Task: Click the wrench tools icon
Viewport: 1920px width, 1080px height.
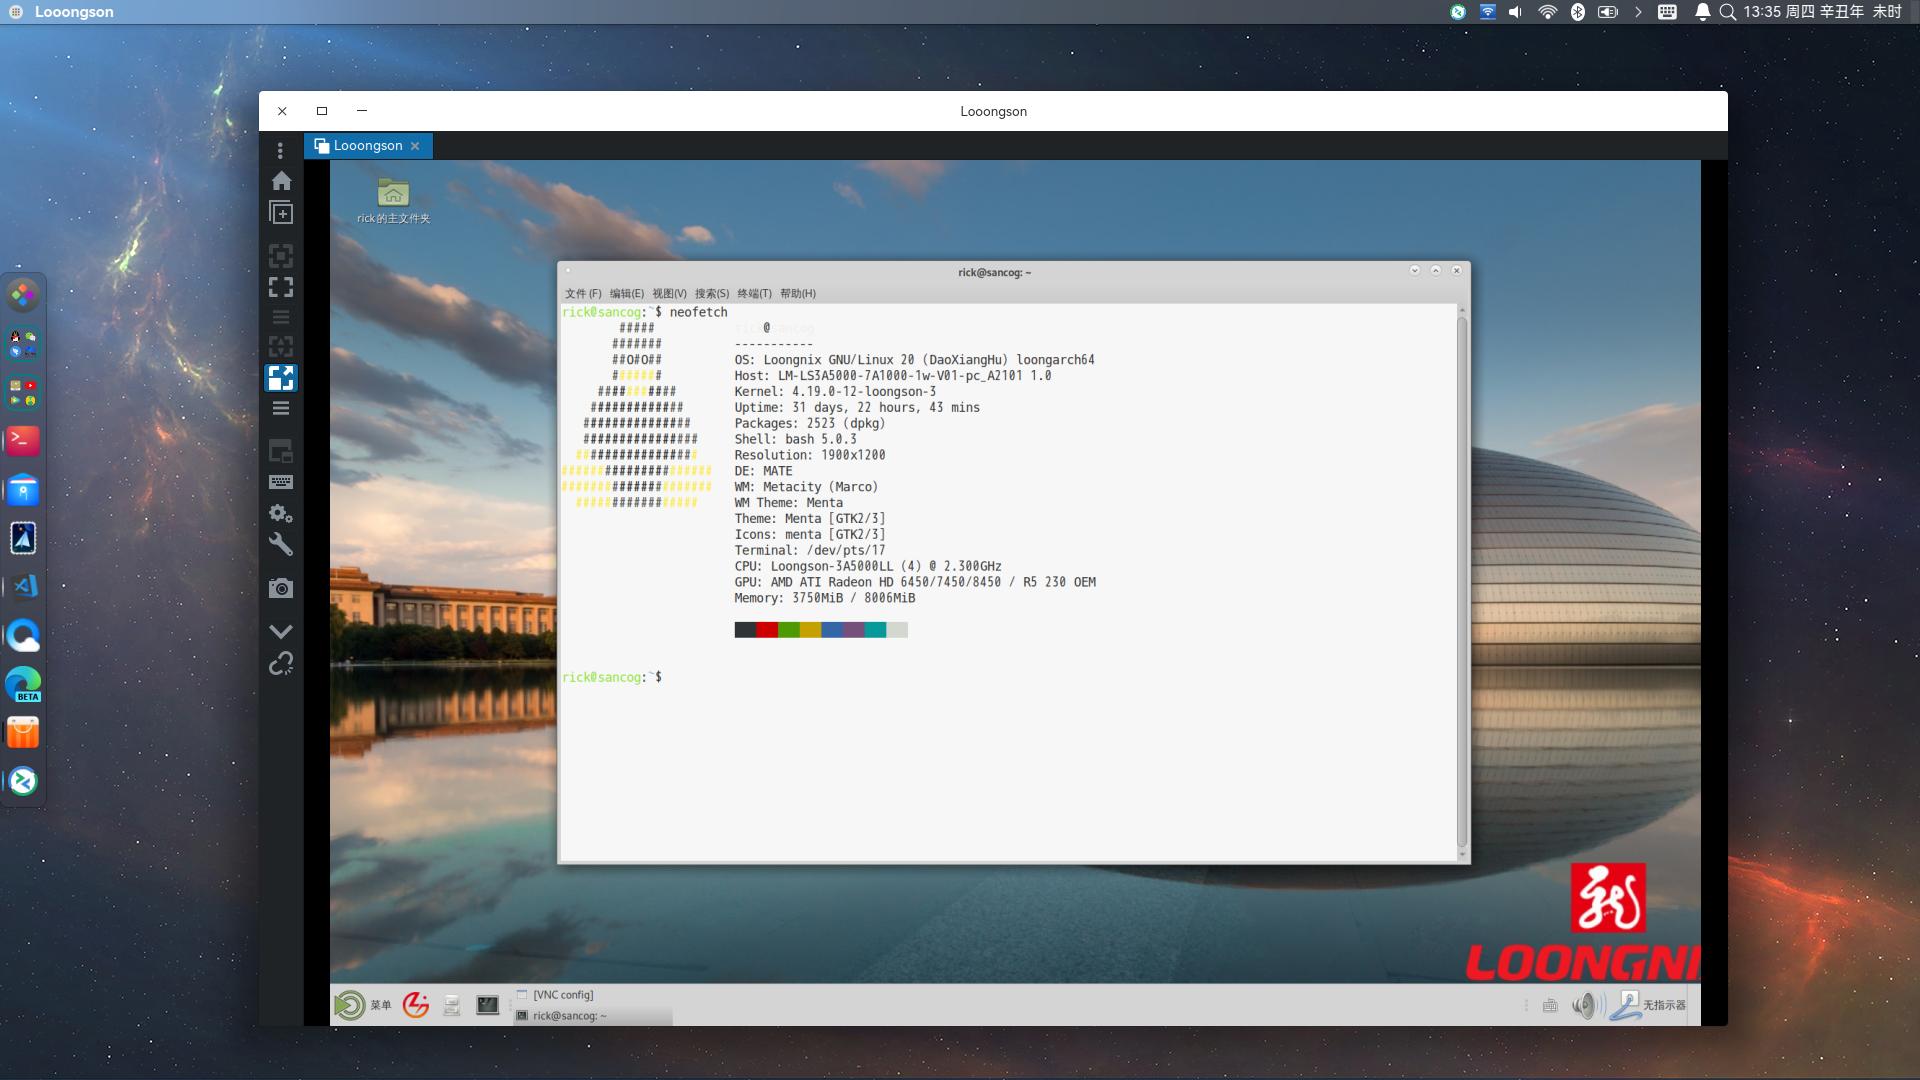Action: tap(281, 545)
